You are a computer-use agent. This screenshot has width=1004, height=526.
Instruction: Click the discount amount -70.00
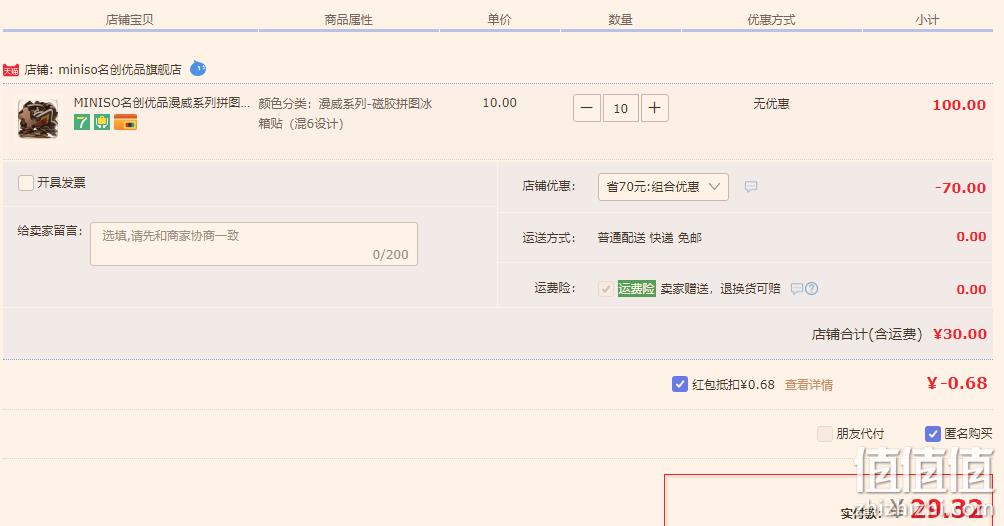[960, 188]
